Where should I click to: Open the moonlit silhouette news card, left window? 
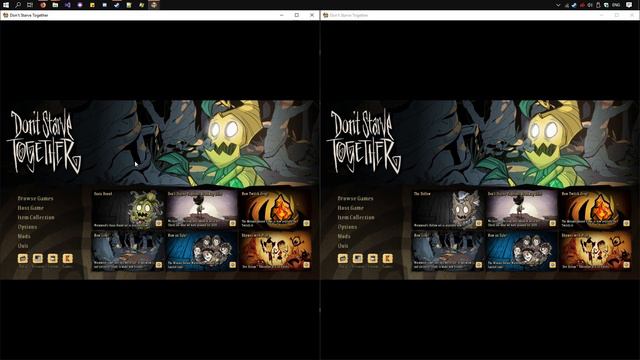tap(202, 209)
